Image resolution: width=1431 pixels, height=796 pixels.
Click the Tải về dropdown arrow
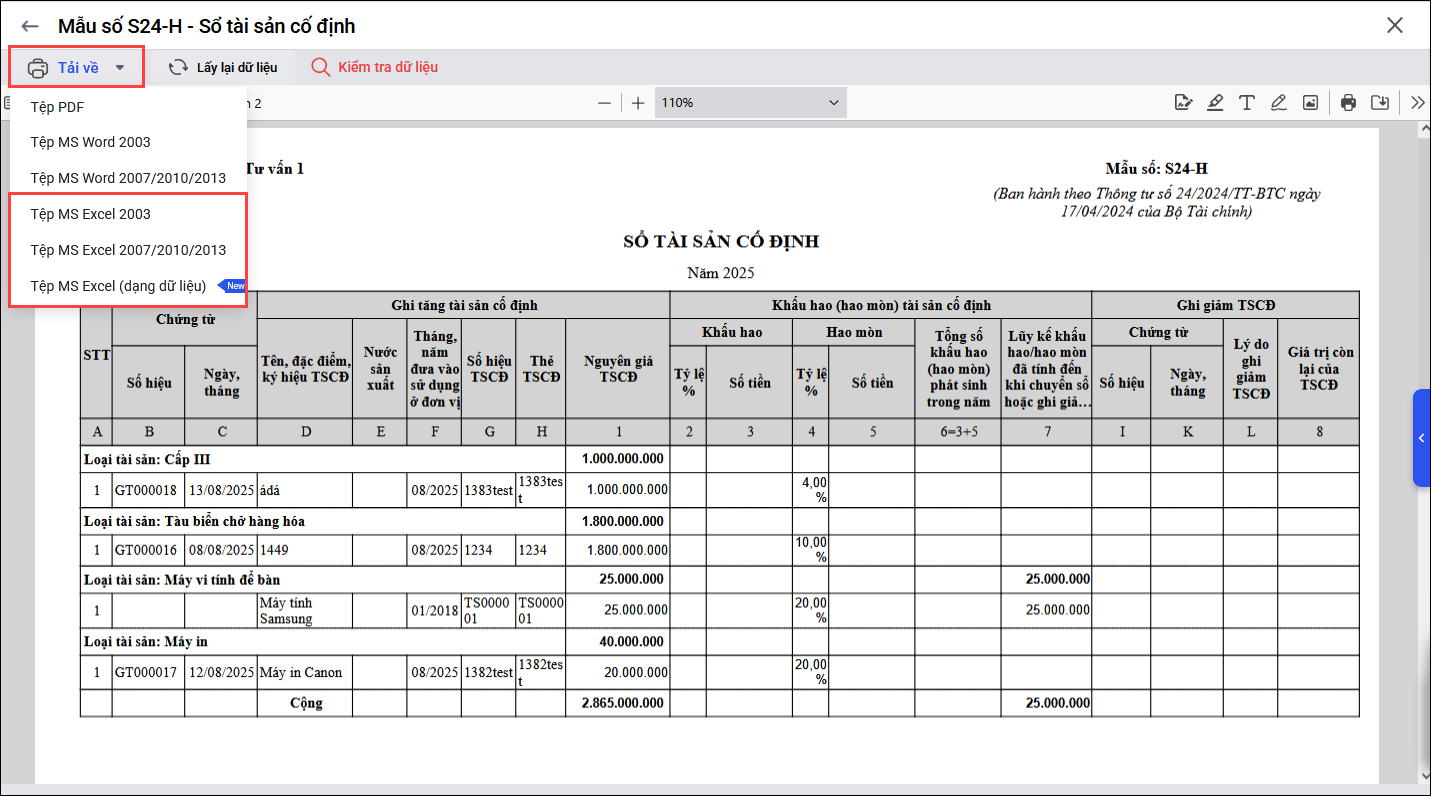coord(120,68)
